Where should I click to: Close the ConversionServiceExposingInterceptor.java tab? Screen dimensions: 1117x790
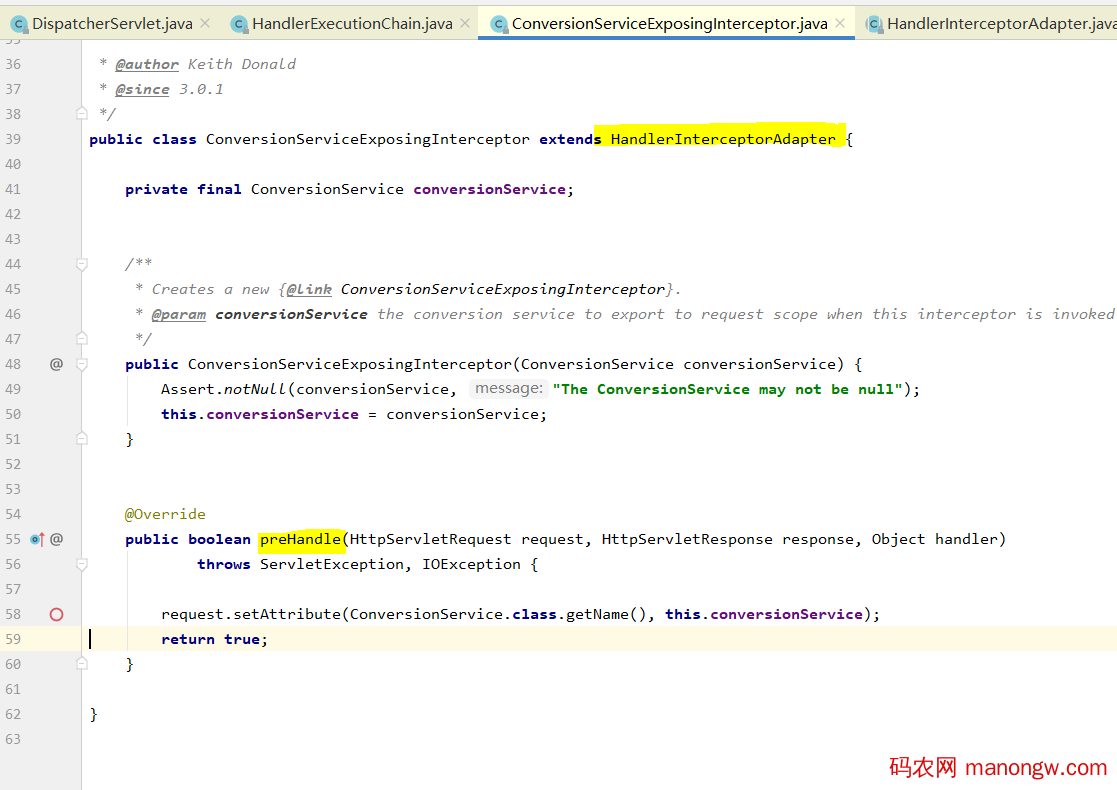point(840,23)
